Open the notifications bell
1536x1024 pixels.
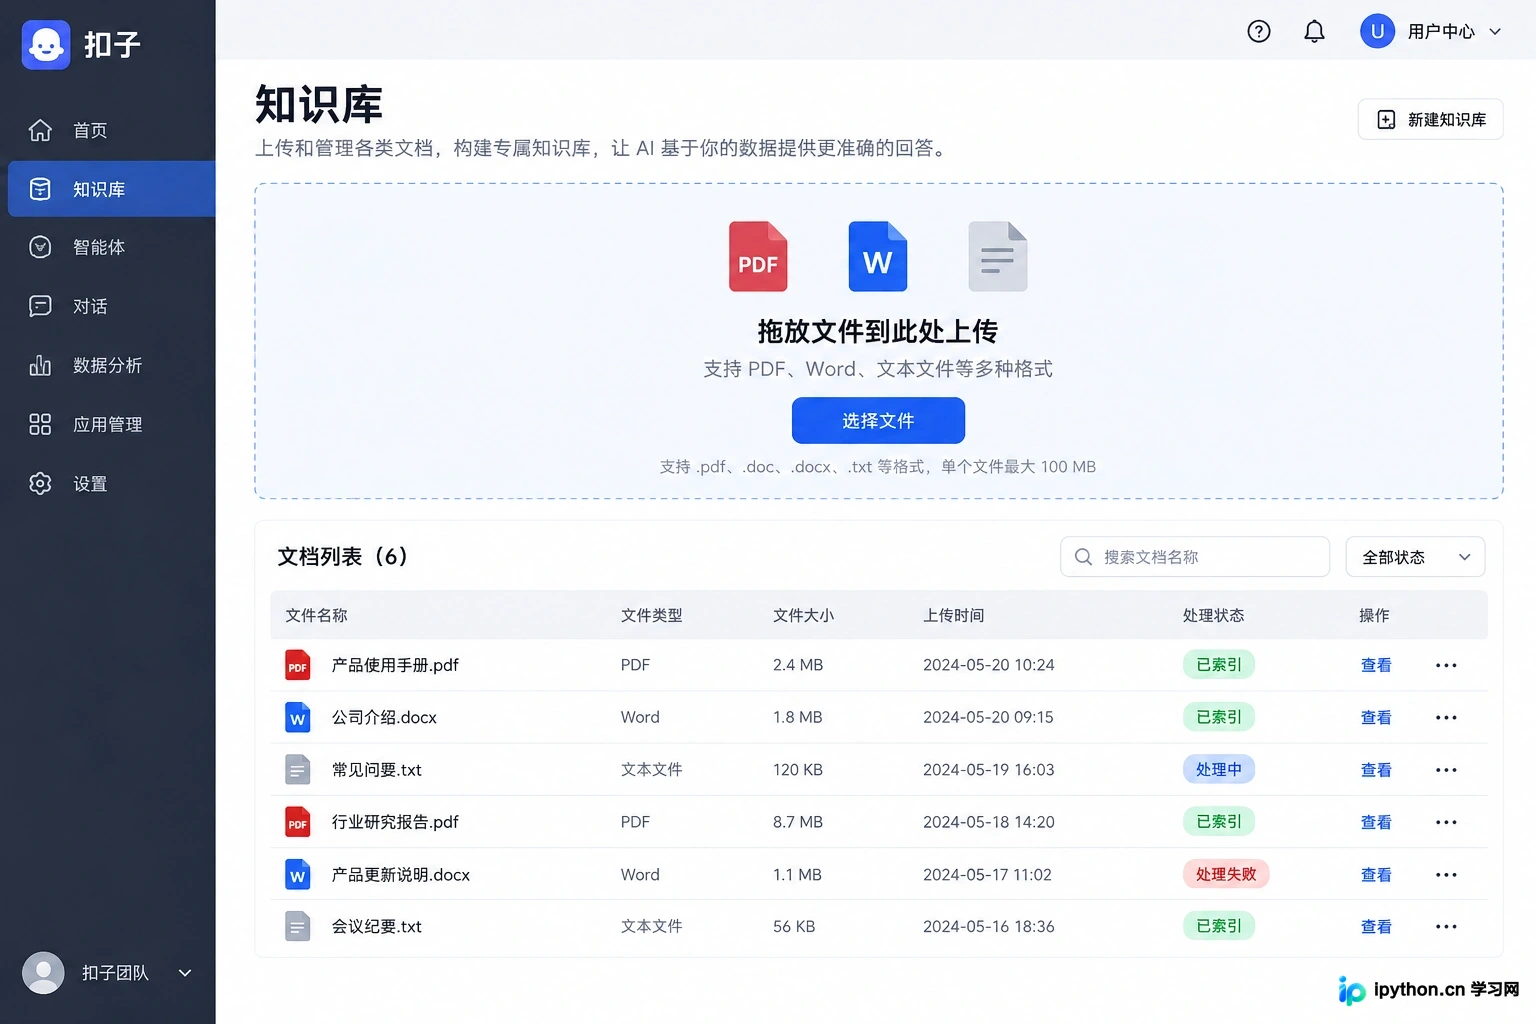click(1314, 32)
